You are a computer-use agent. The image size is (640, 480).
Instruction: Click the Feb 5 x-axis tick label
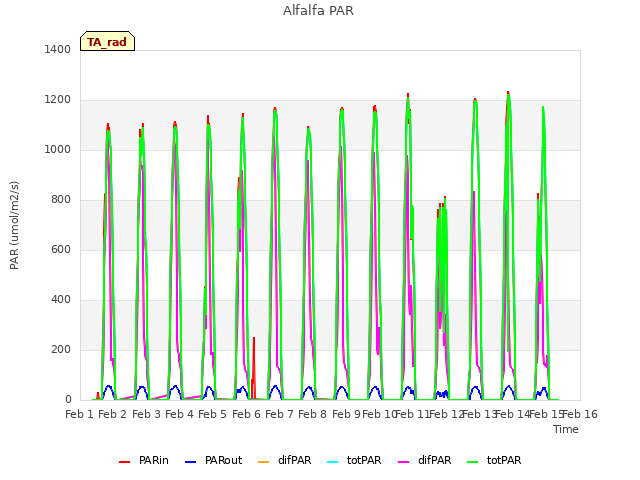point(212,414)
